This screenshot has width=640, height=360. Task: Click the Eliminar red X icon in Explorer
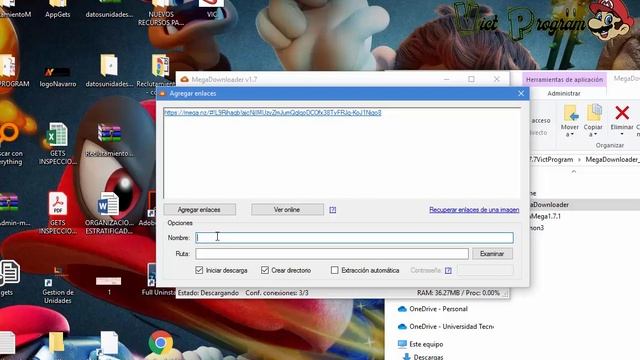point(622,113)
